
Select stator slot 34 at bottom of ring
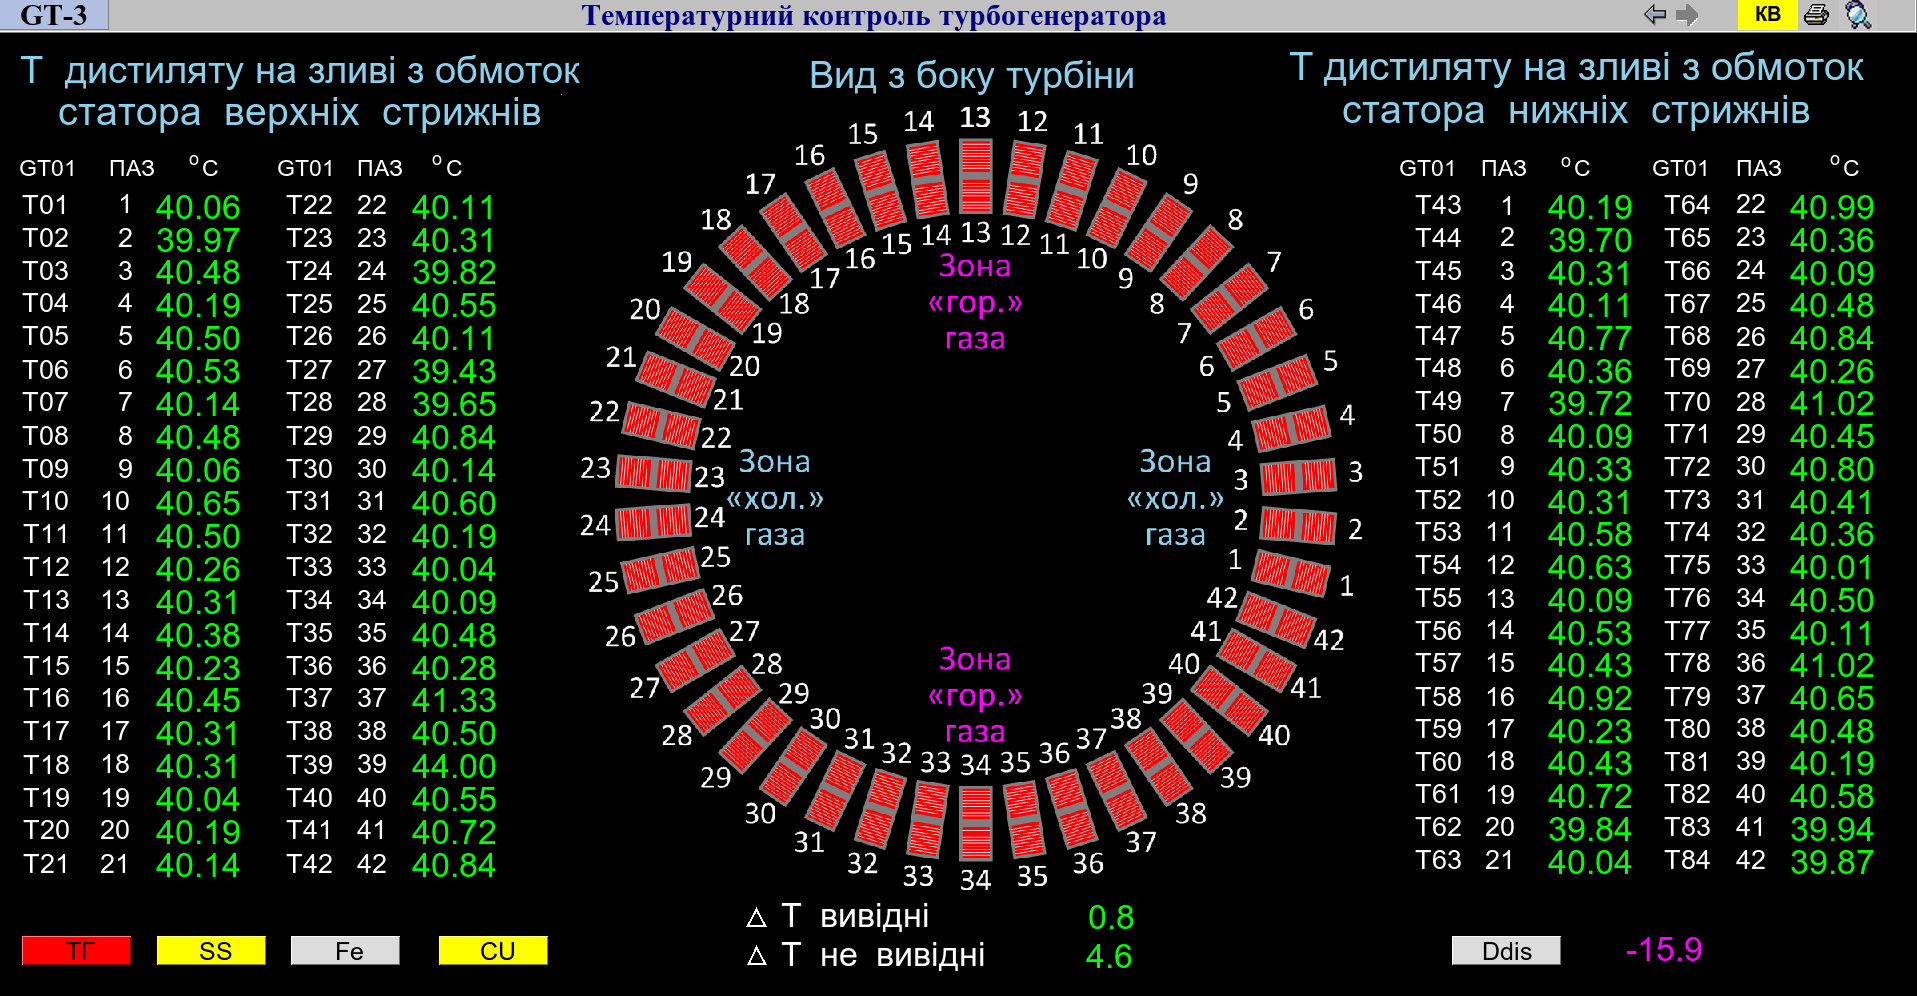click(x=975, y=823)
